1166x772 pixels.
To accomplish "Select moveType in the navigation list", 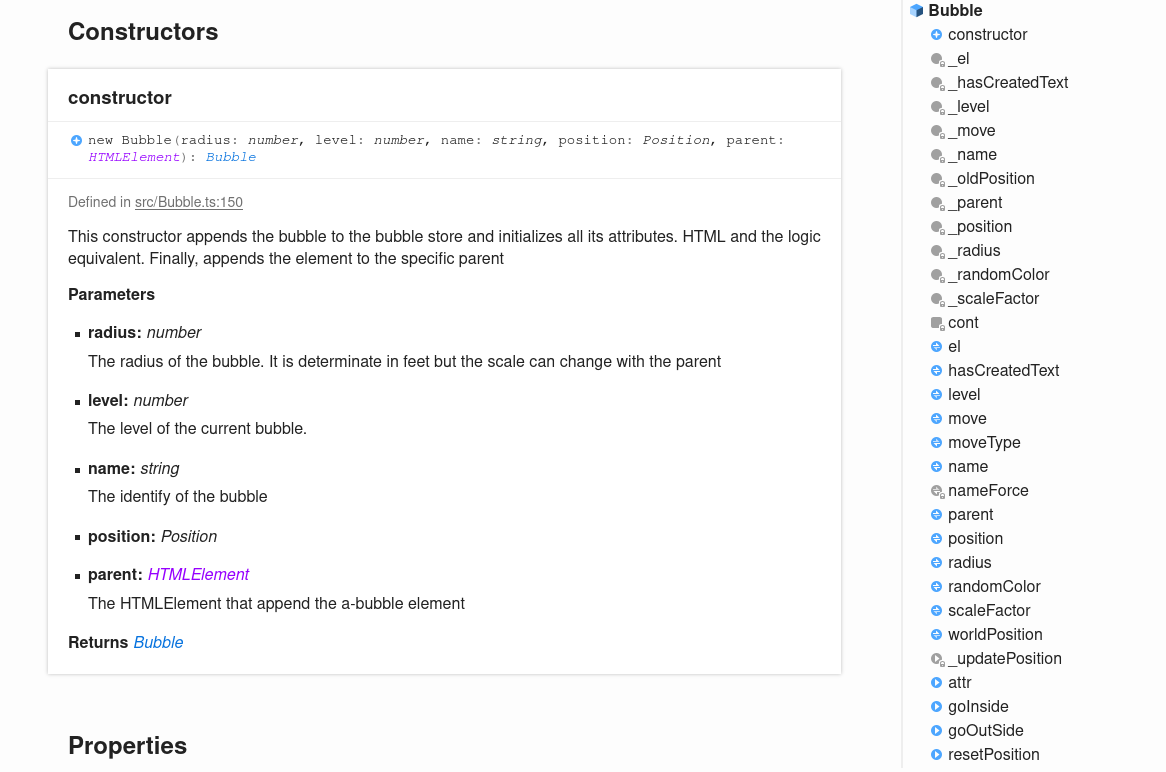I will click(x=984, y=443).
